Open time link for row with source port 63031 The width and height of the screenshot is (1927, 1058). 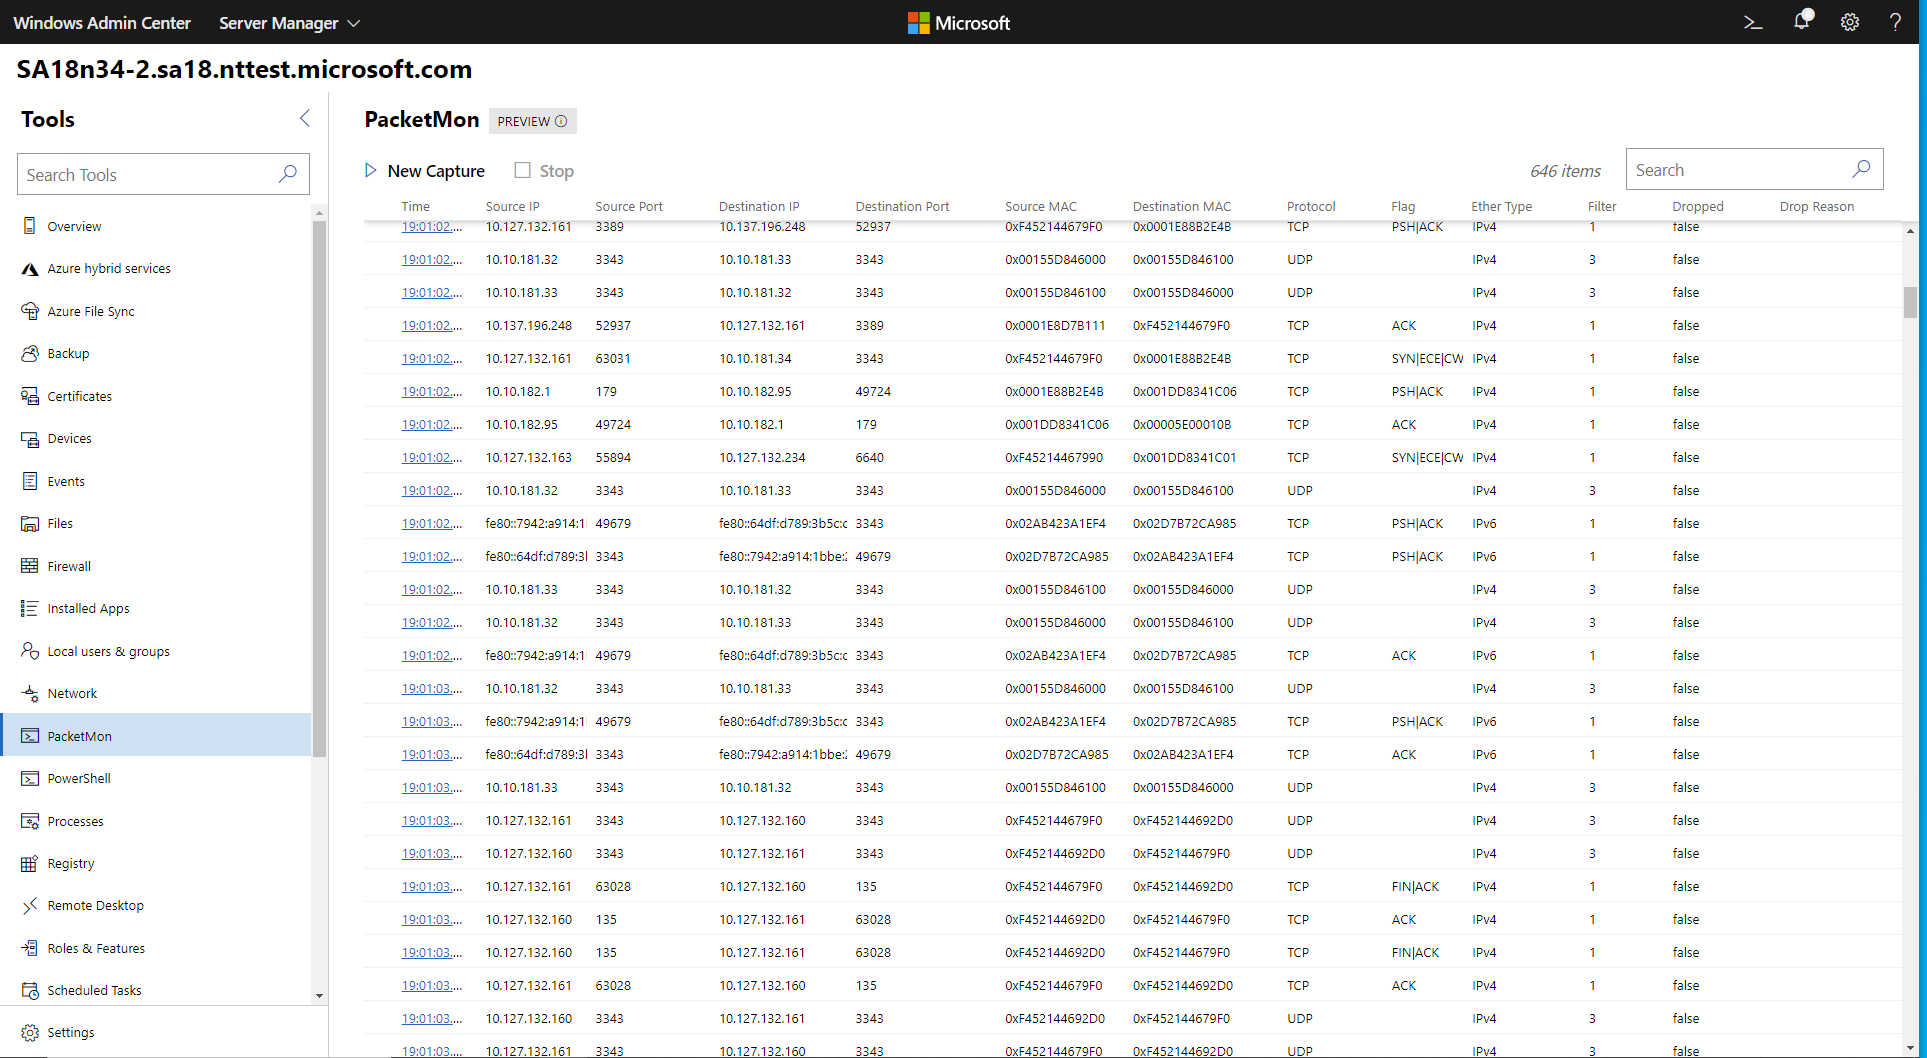coord(431,358)
